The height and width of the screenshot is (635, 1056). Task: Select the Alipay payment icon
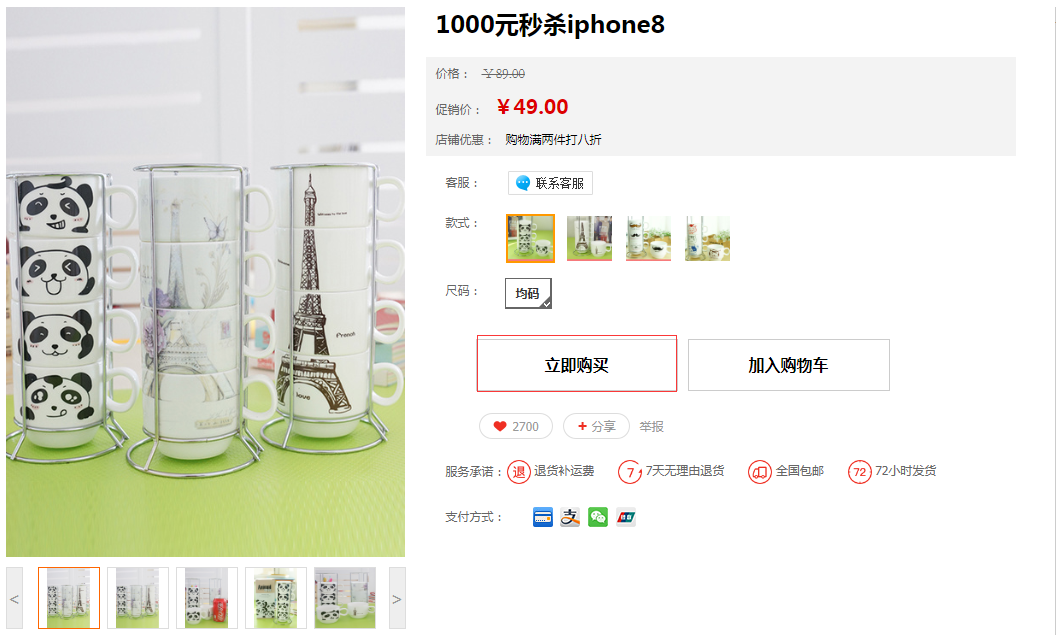pos(570,517)
